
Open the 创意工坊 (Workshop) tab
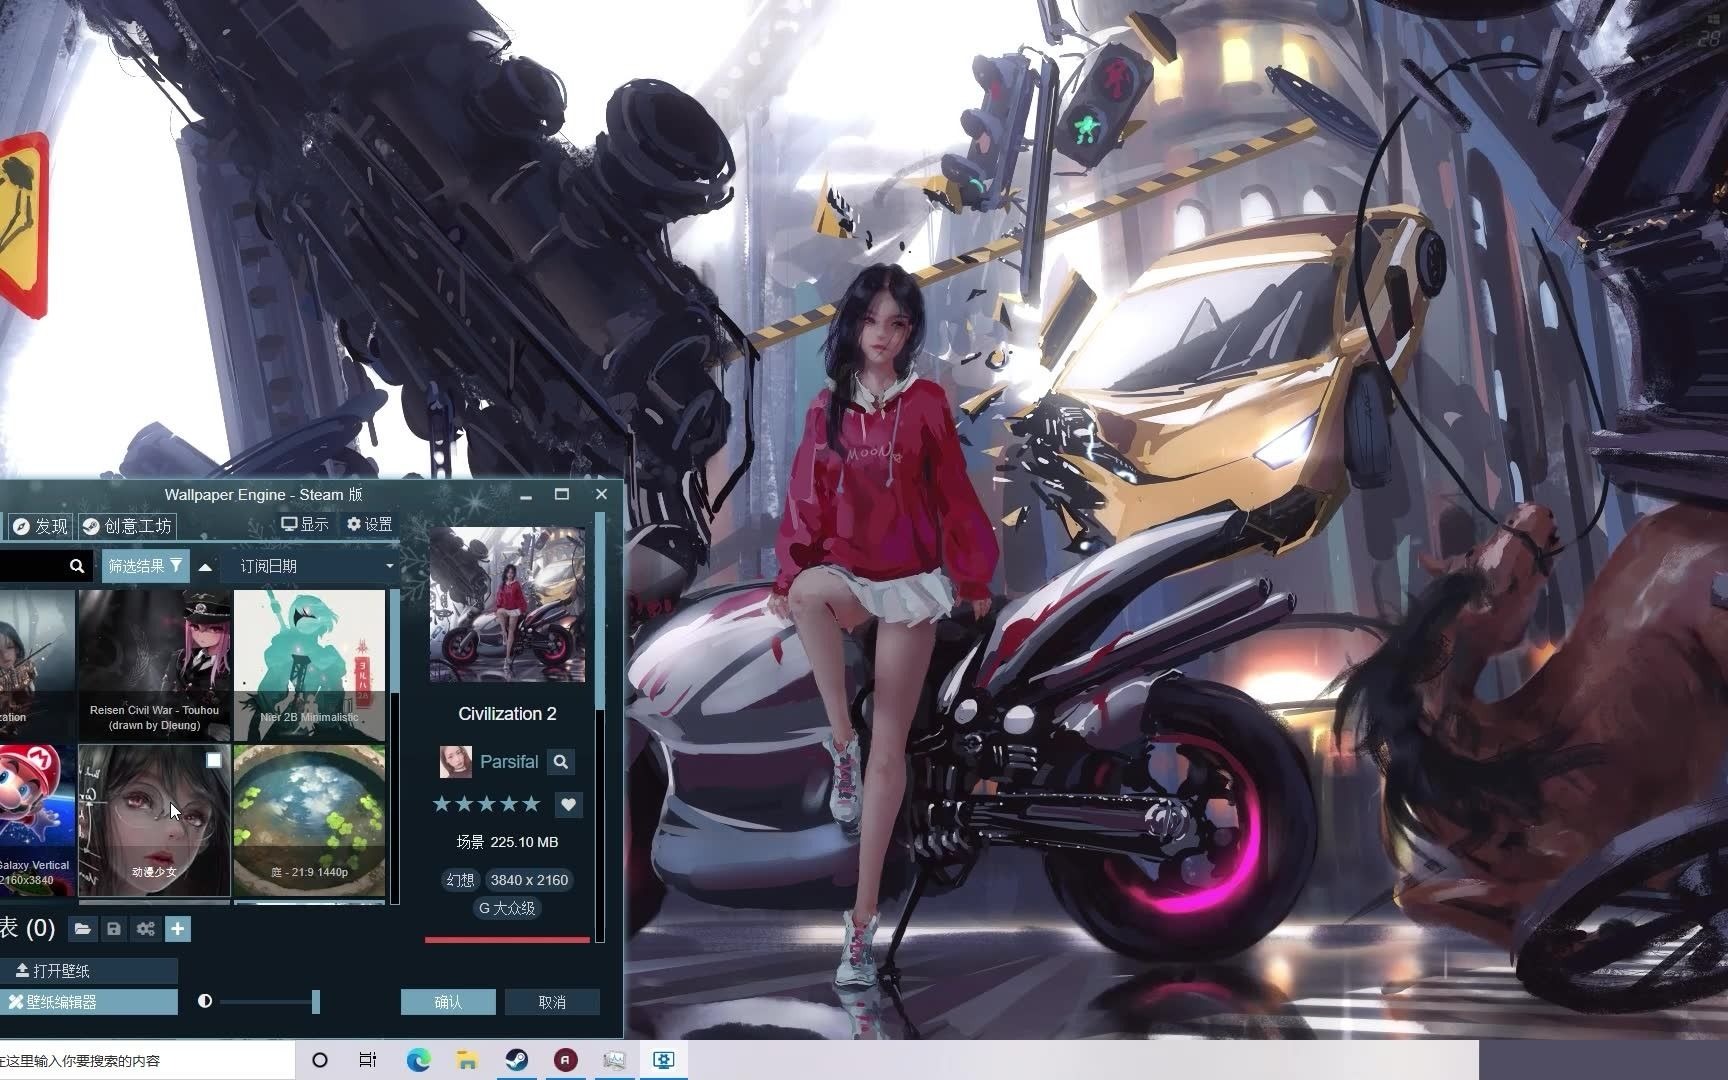pyautogui.click(x=127, y=526)
